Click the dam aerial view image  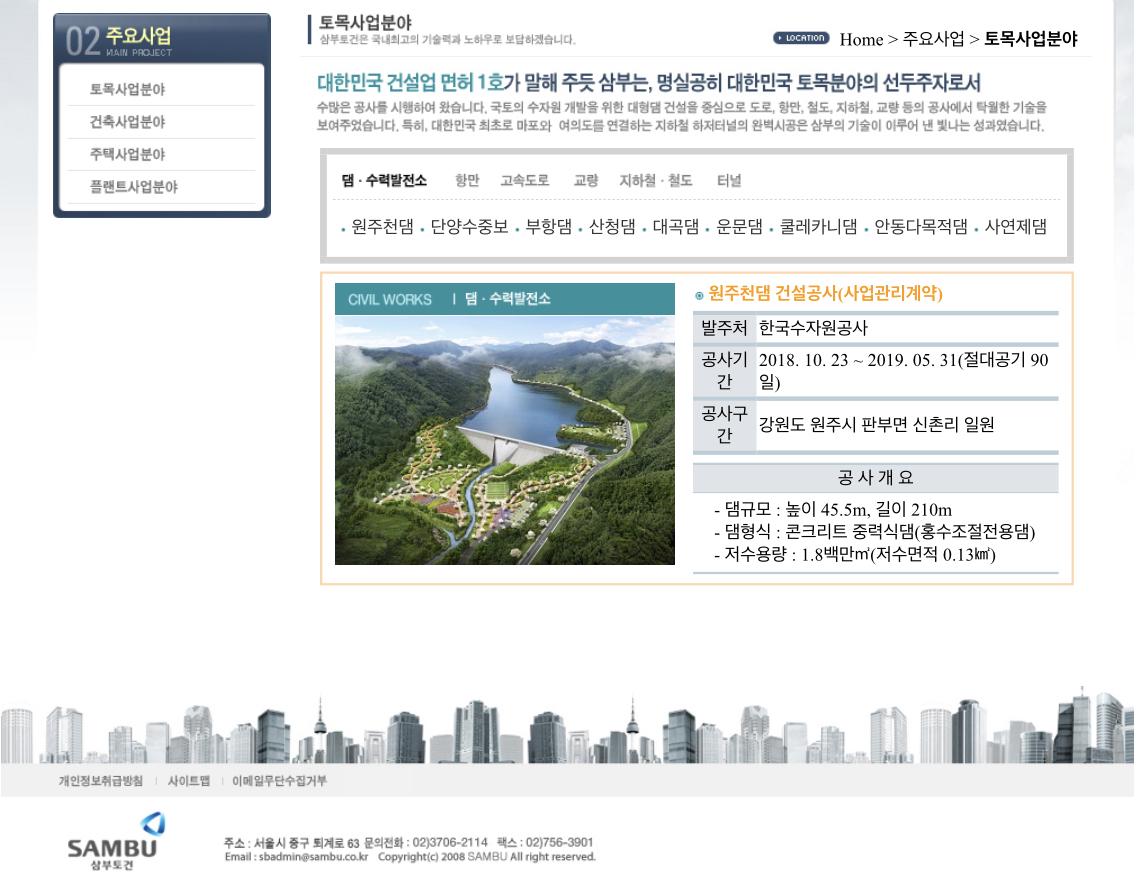(x=505, y=440)
